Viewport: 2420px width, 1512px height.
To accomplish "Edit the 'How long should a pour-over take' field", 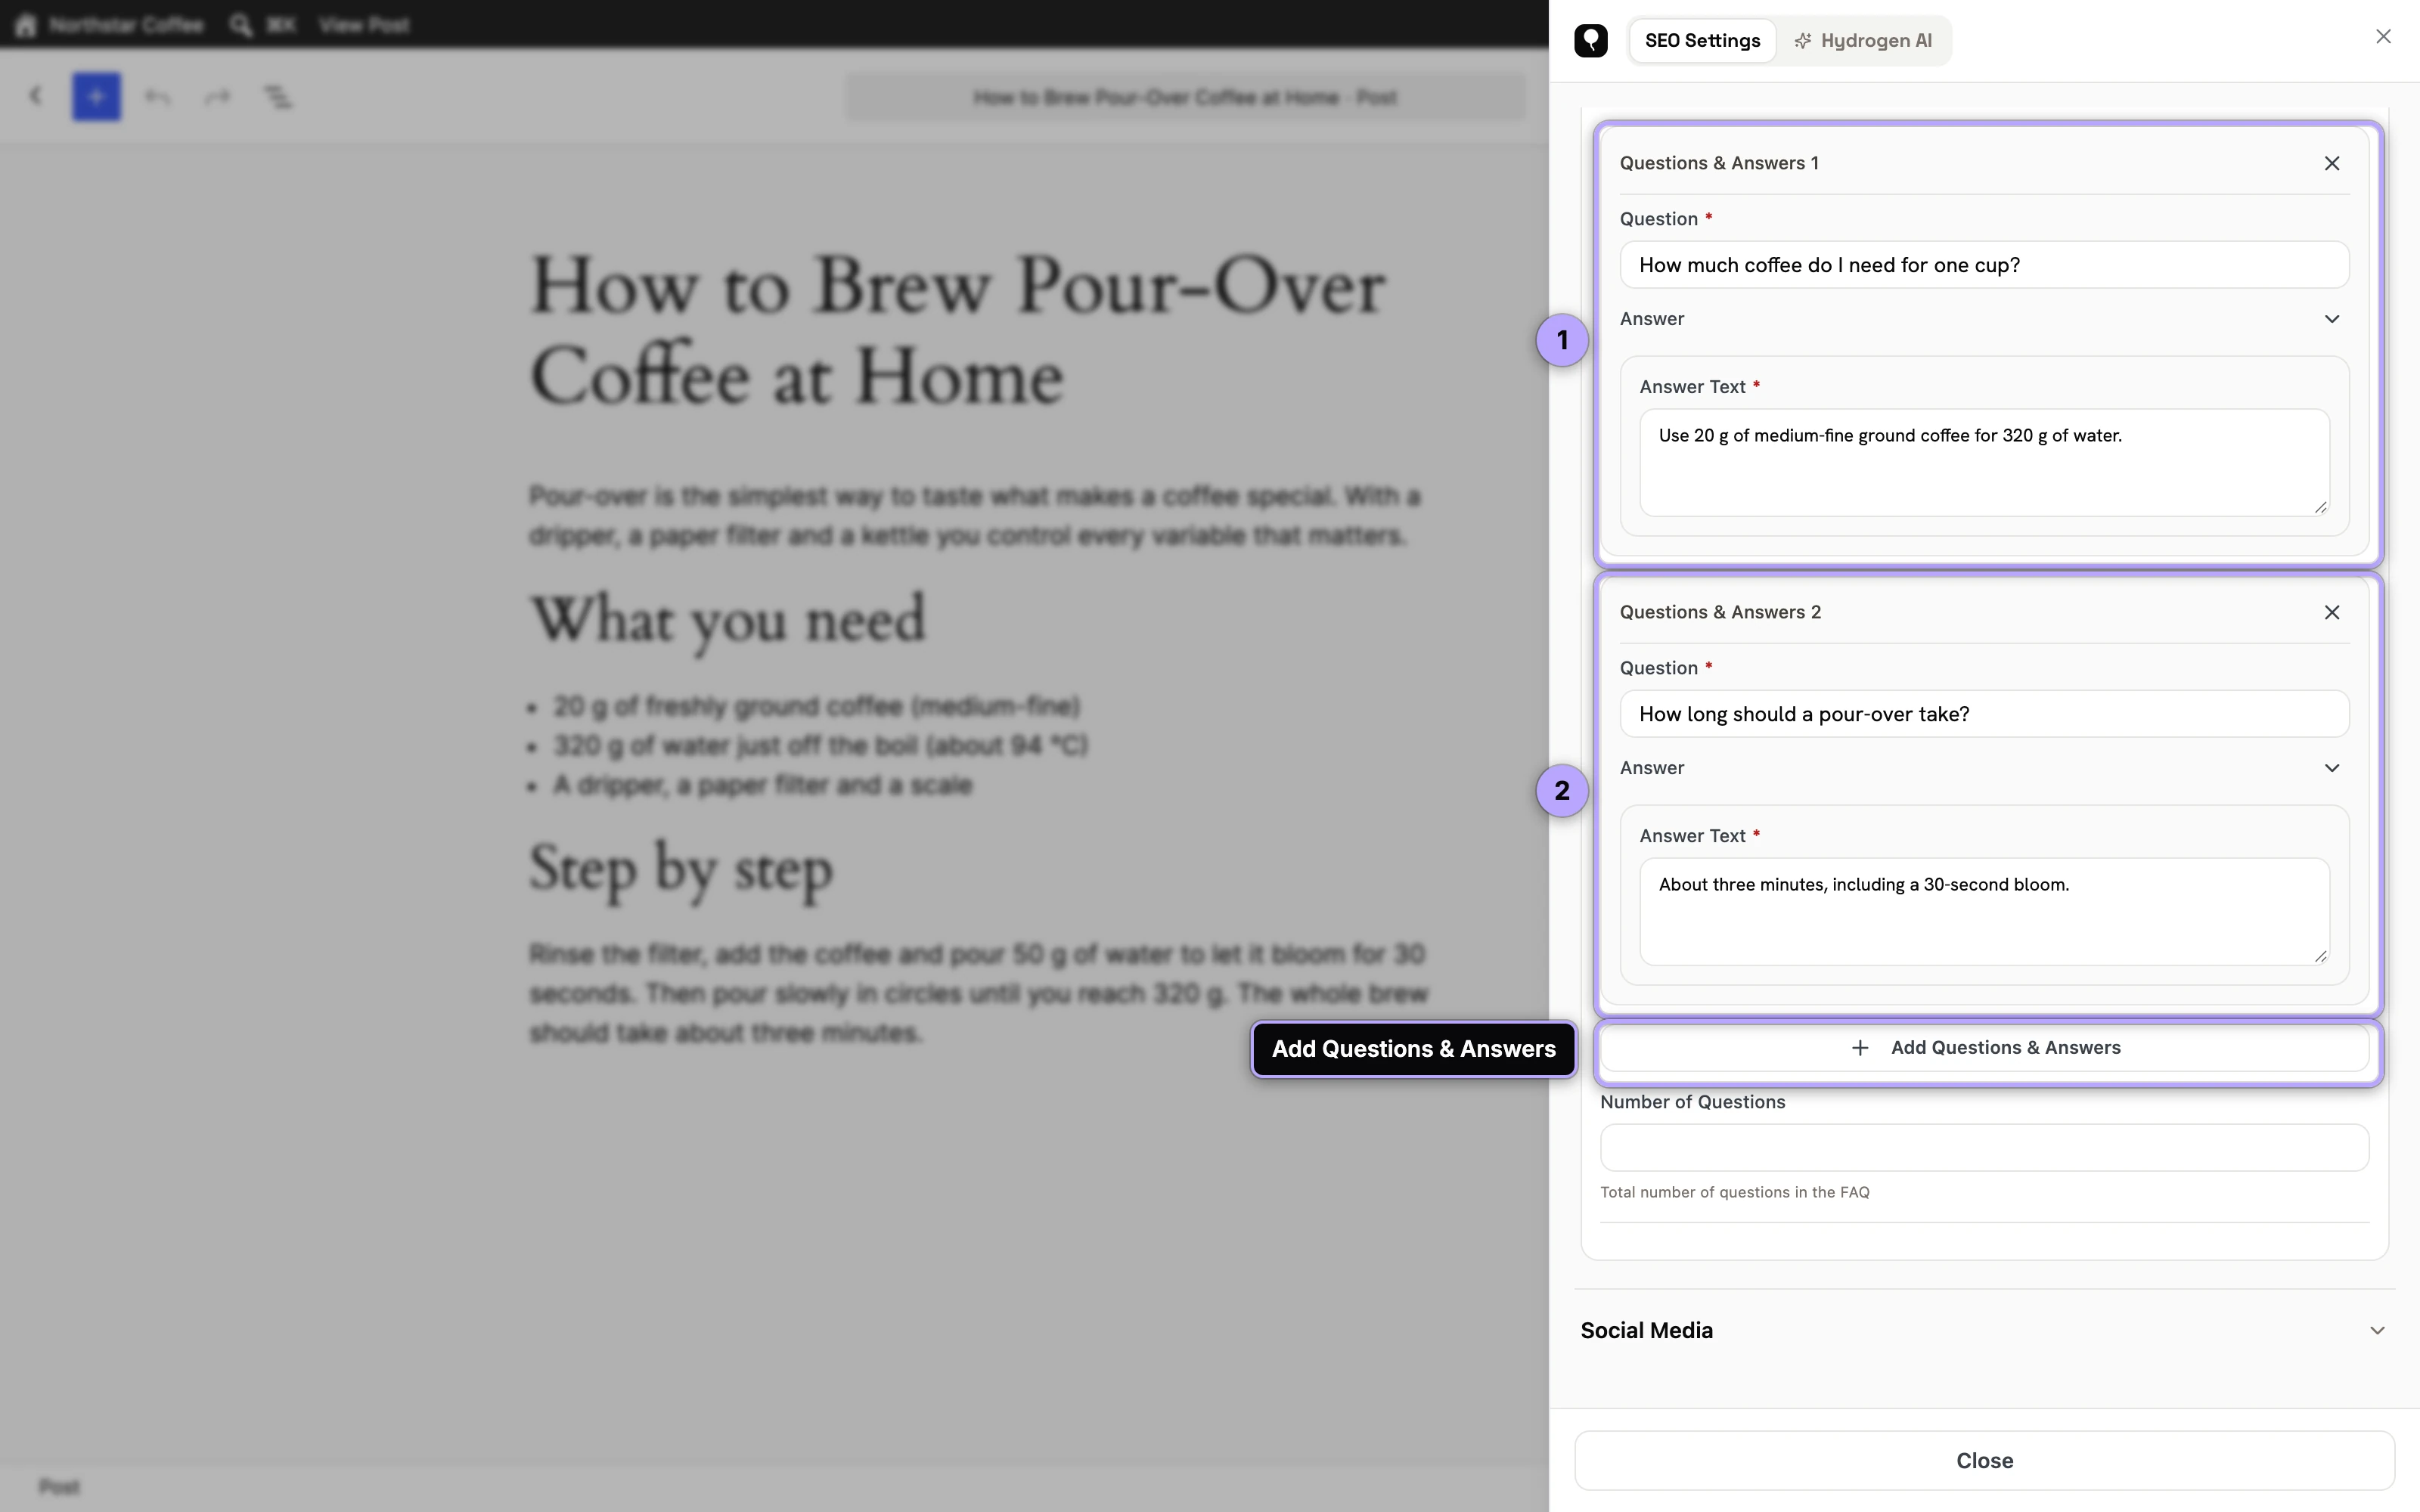I will (1984, 714).
